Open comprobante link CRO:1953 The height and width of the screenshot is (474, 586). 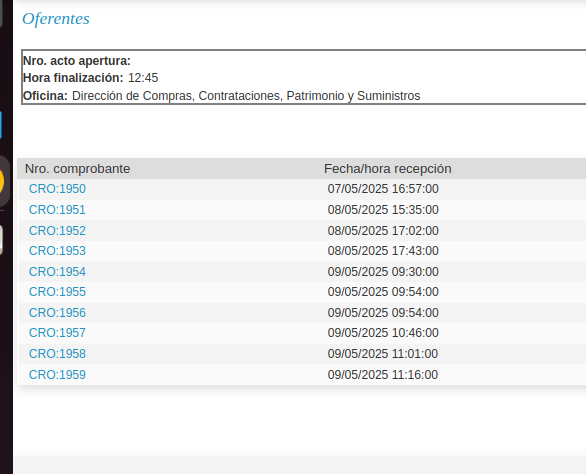point(57,251)
